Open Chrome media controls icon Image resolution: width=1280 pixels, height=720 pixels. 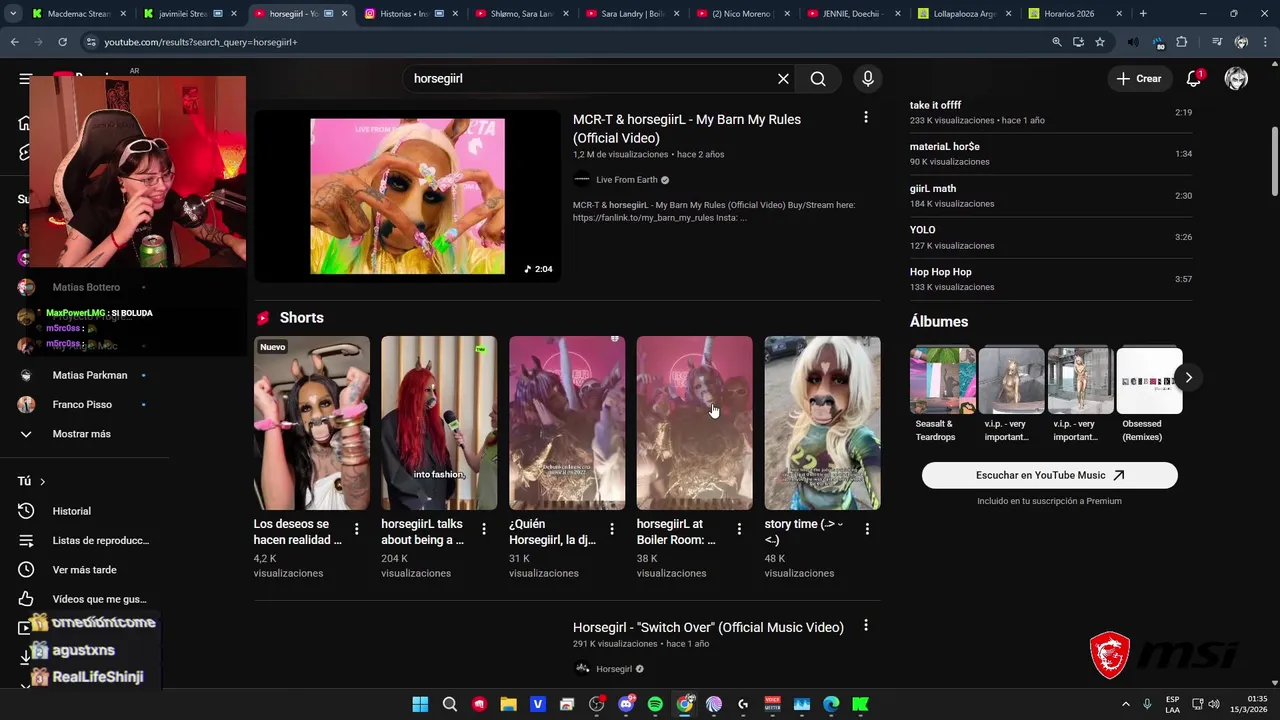(1217, 42)
